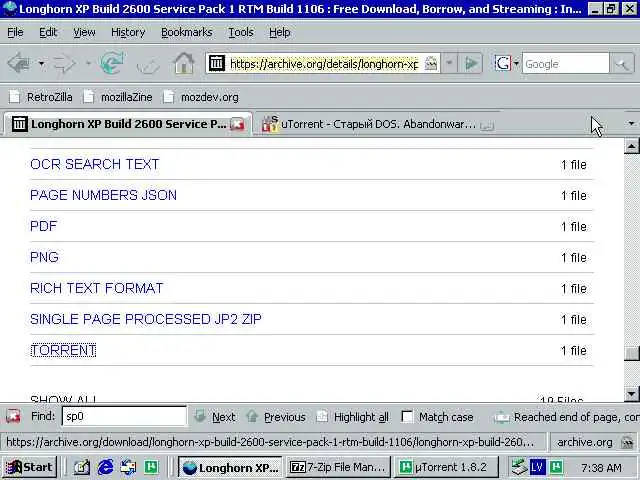Open the Google search engine selector
Viewport: 640px width, 480px height.
[x=507, y=63]
